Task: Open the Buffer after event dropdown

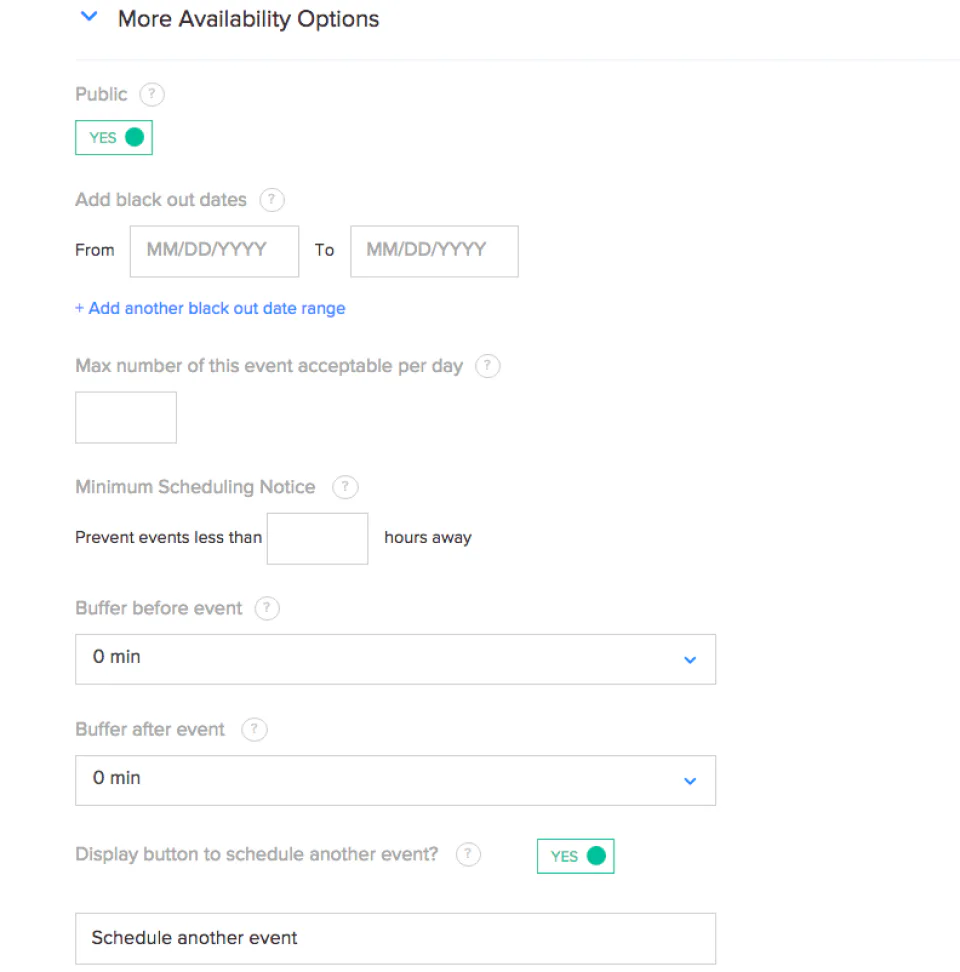Action: click(x=395, y=780)
